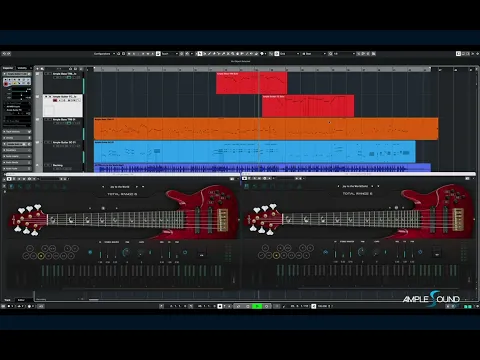
Task: Toggle the blue power dot in right plugin
Action: coord(325,252)
